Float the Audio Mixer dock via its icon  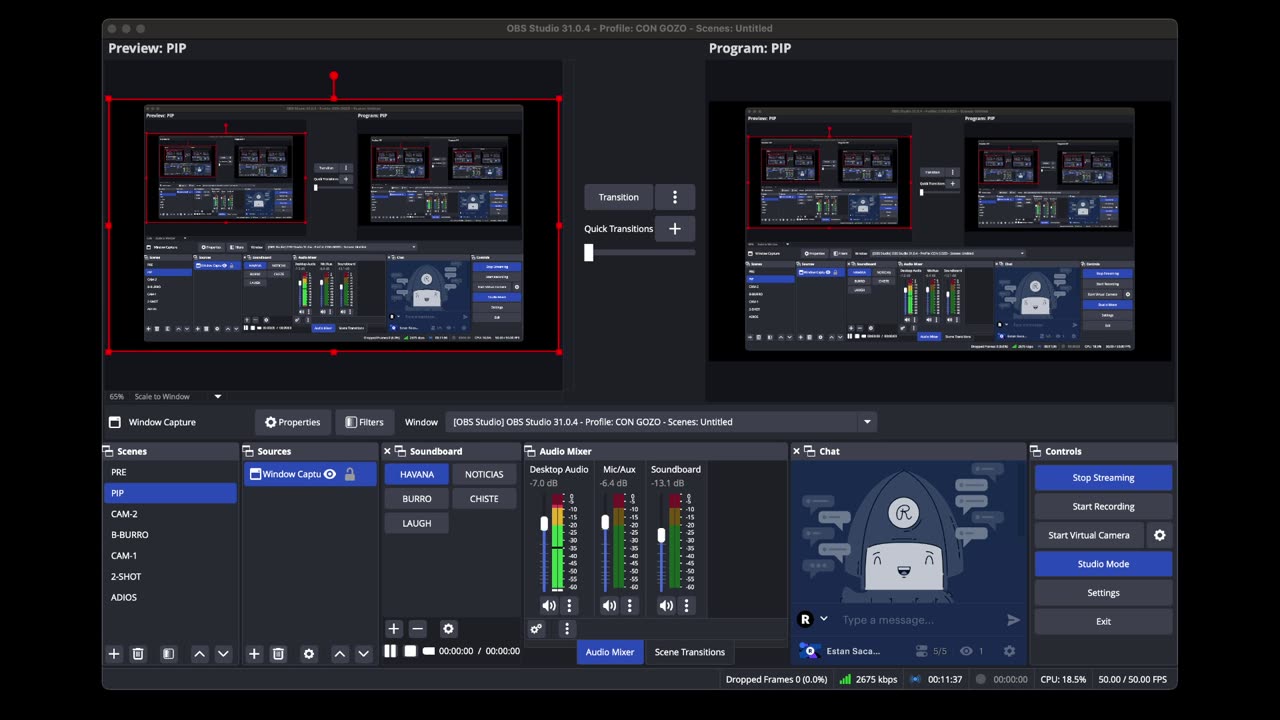point(530,451)
